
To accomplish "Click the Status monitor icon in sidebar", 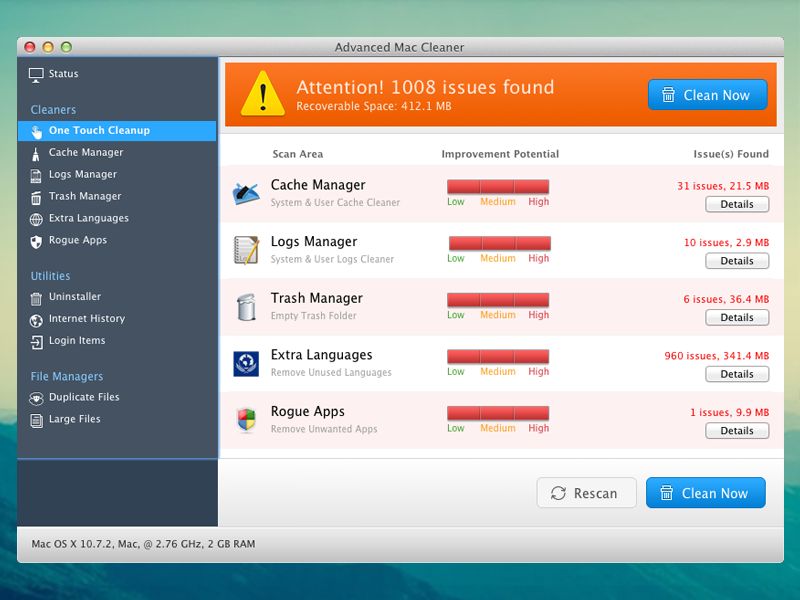I will click(x=37, y=74).
